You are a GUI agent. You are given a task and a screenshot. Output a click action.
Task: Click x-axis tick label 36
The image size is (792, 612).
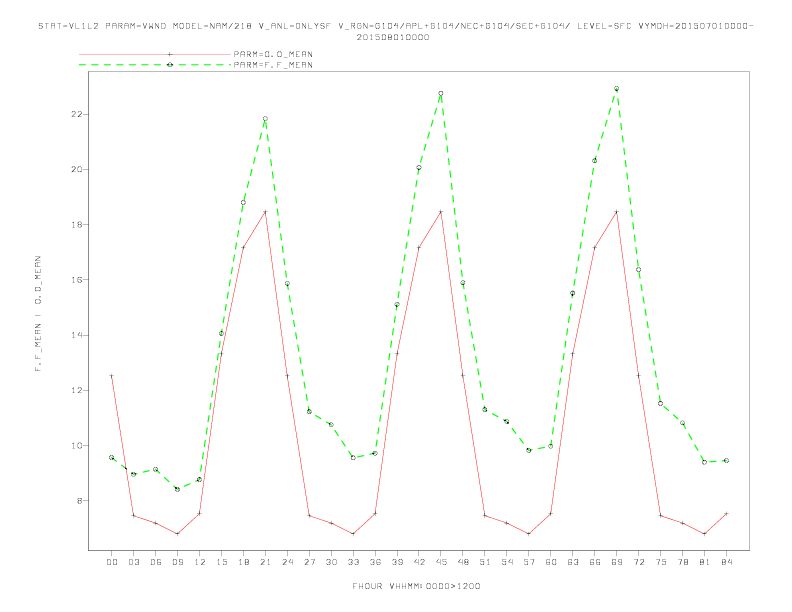pos(375,562)
